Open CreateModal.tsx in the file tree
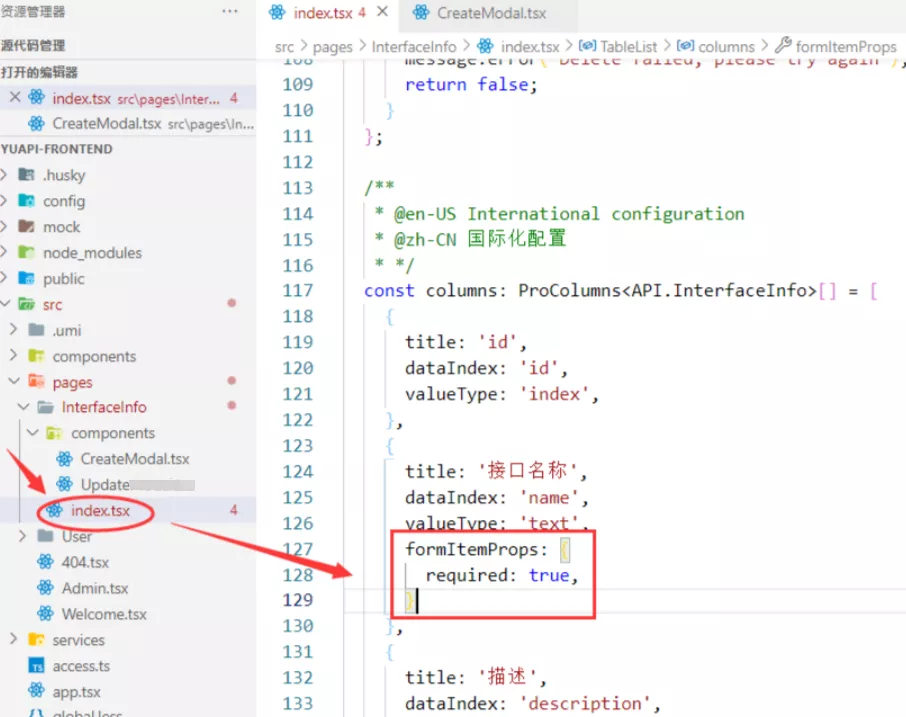The image size is (906, 717). (135, 459)
